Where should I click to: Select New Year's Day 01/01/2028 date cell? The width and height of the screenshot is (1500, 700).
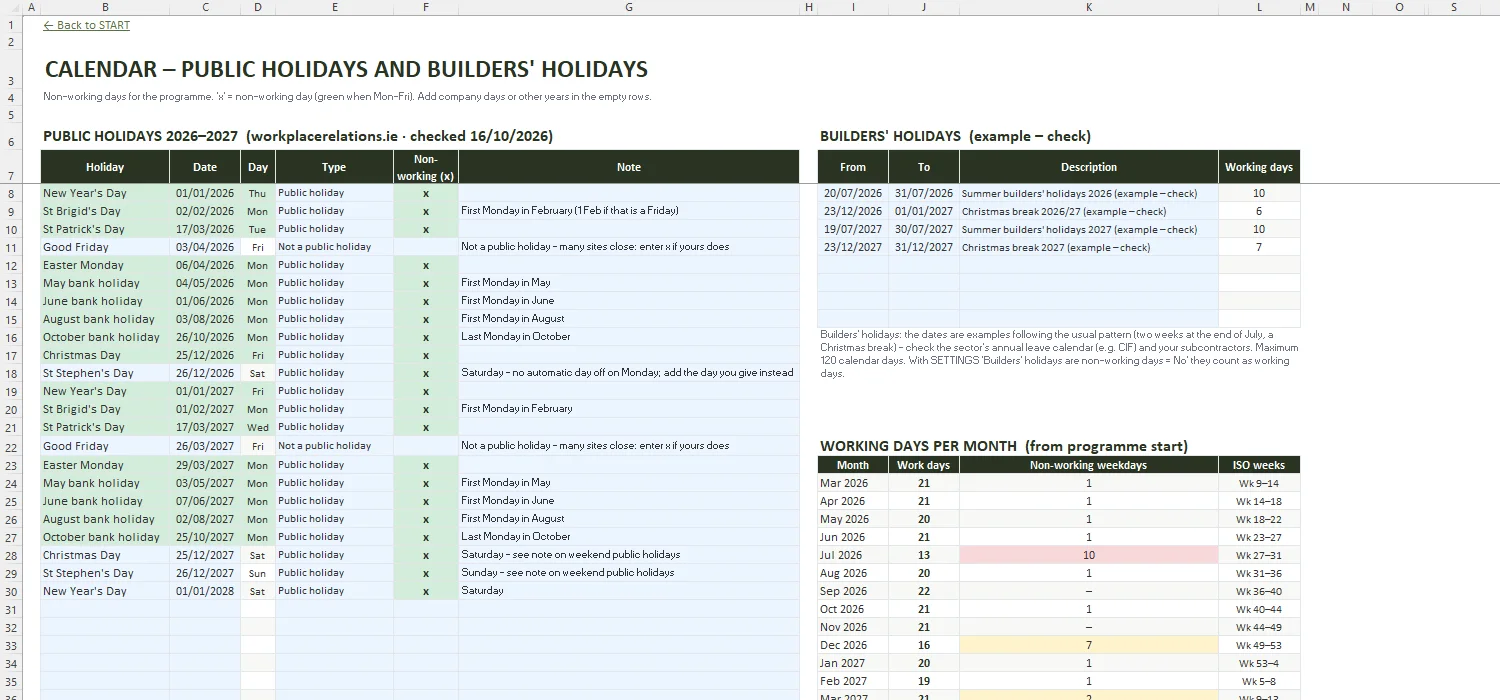pyautogui.click(x=205, y=591)
